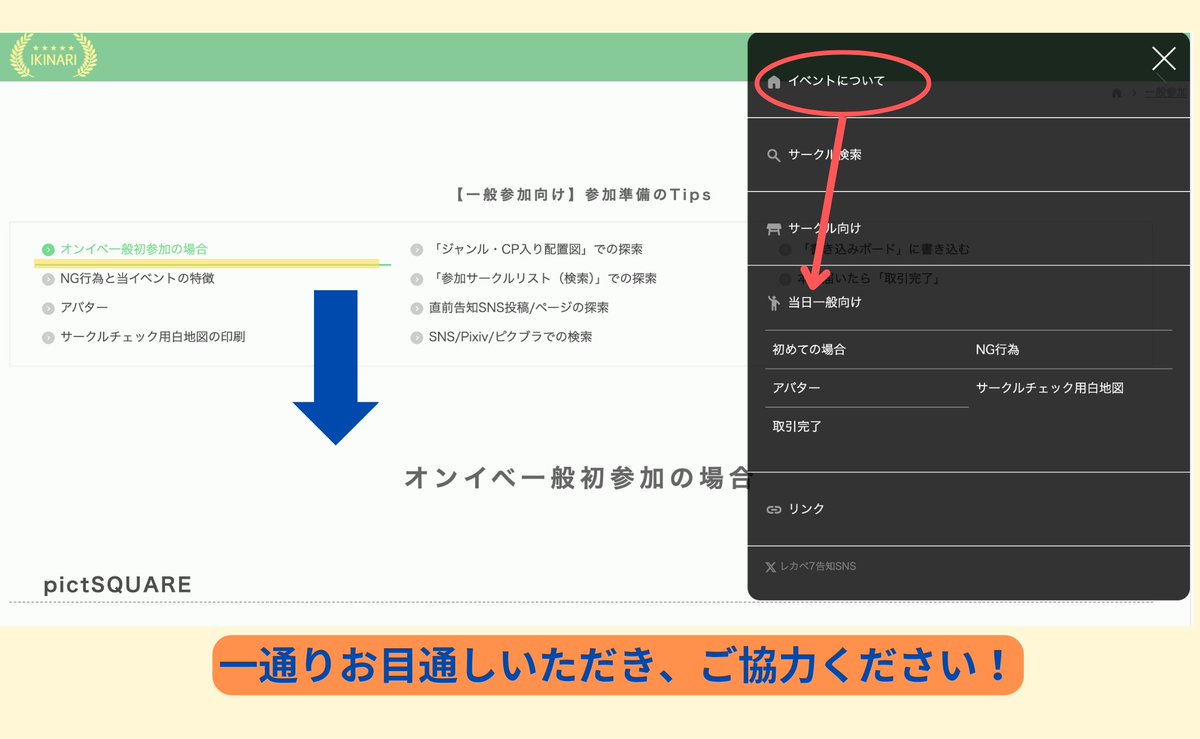
Task: Click arrow bullet beside 「参加サークルリスト（検索）」での探索
Action: pos(418,279)
